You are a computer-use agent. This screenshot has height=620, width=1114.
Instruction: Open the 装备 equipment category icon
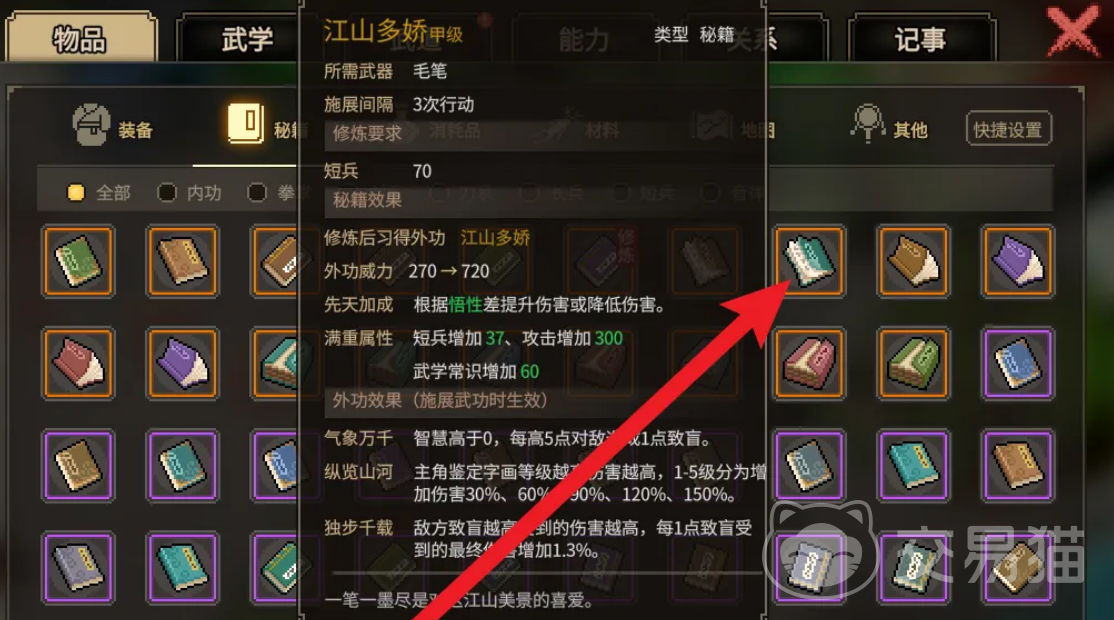(91, 125)
